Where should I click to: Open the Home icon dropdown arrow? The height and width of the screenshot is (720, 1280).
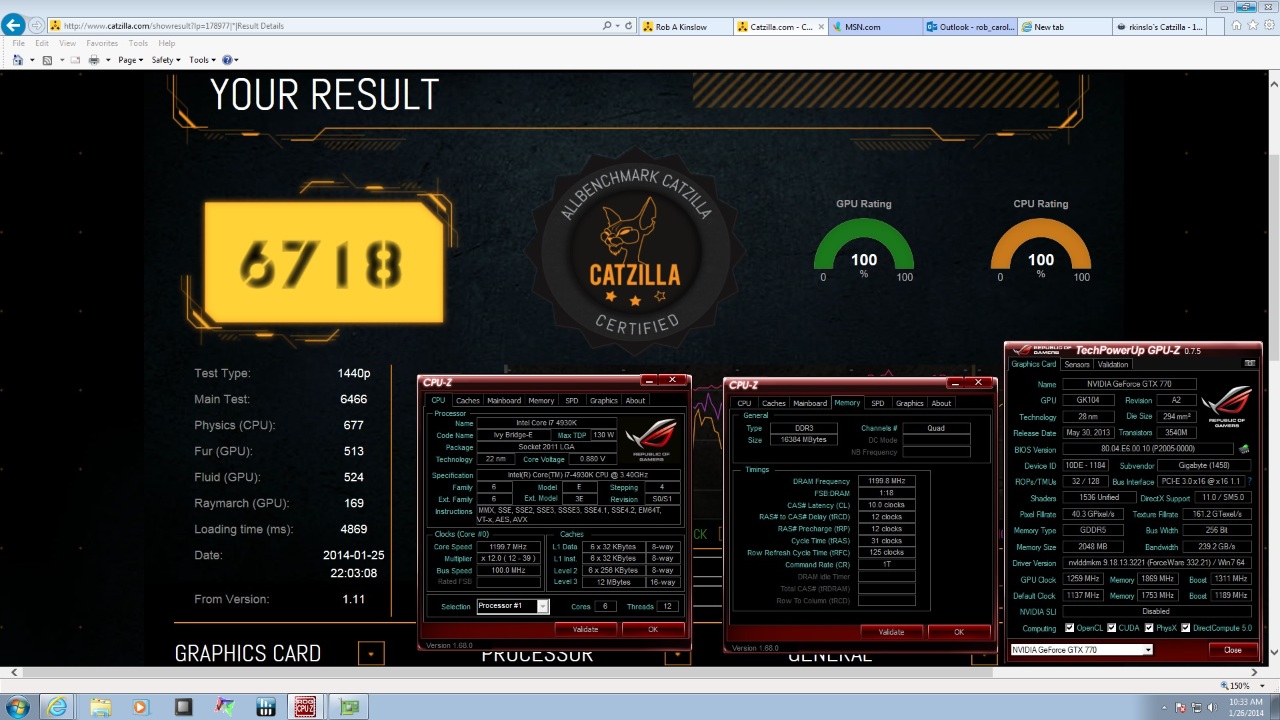pos(31,60)
